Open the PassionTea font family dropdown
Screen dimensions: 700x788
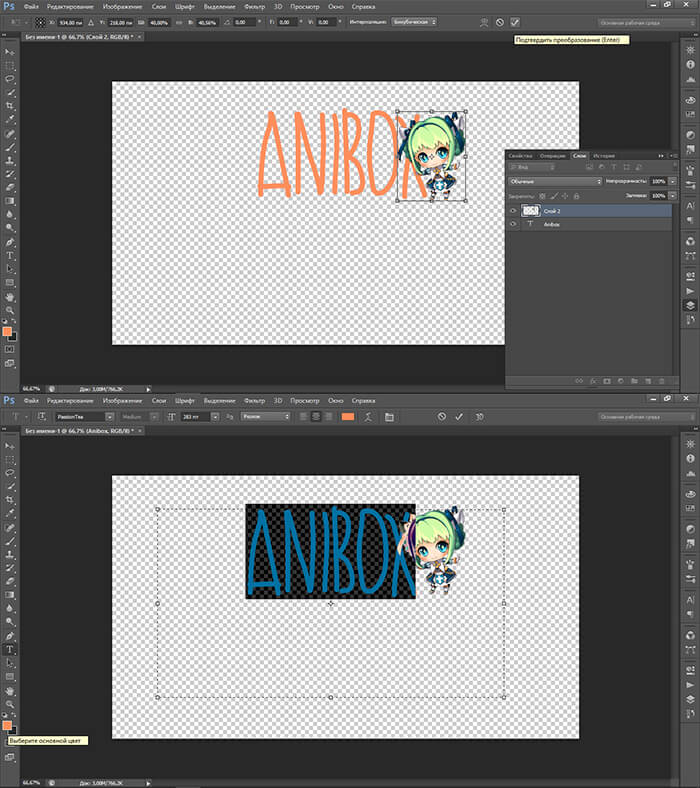pyautogui.click(x=84, y=415)
